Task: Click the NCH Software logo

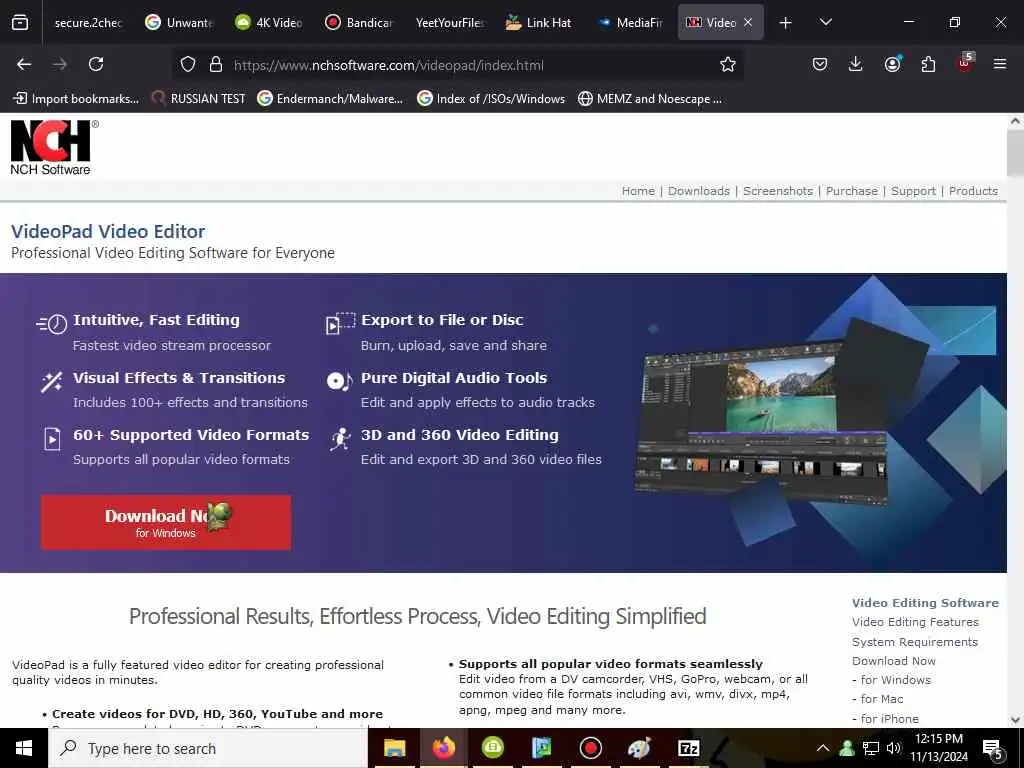Action: coord(54,147)
